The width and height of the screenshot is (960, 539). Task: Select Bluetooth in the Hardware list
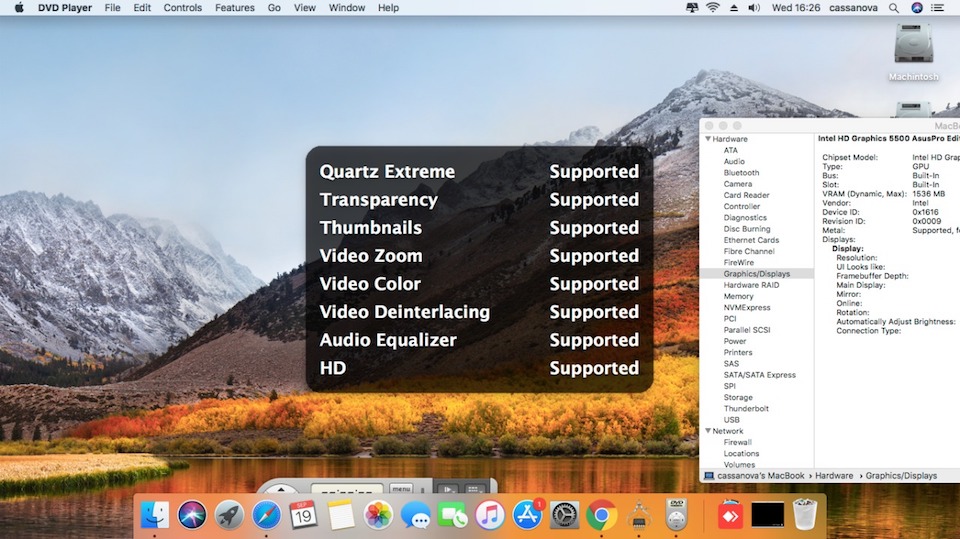click(x=741, y=173)
